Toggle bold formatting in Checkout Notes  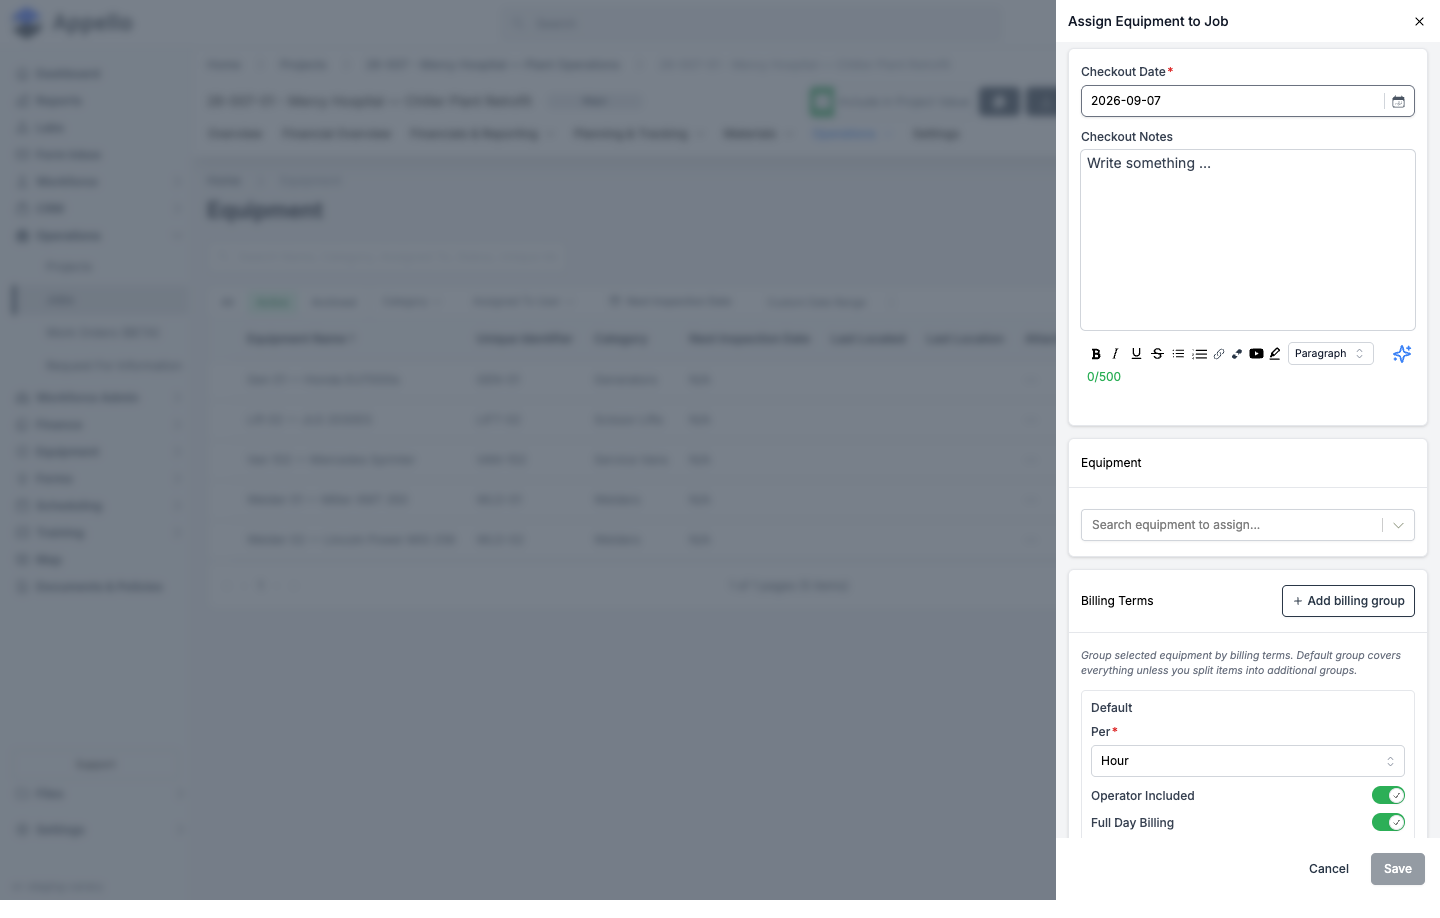click(x=1096, y=354)
